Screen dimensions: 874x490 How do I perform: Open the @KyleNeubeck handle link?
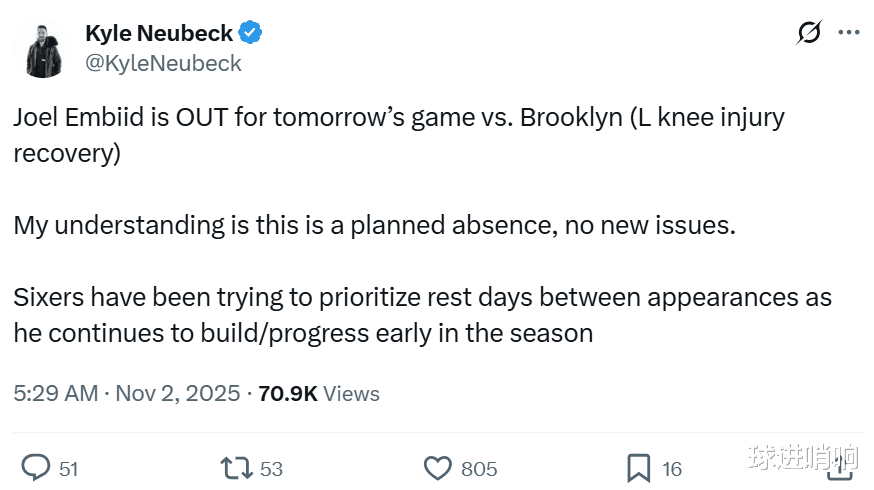pyautogui.click(x=163, y=63)
